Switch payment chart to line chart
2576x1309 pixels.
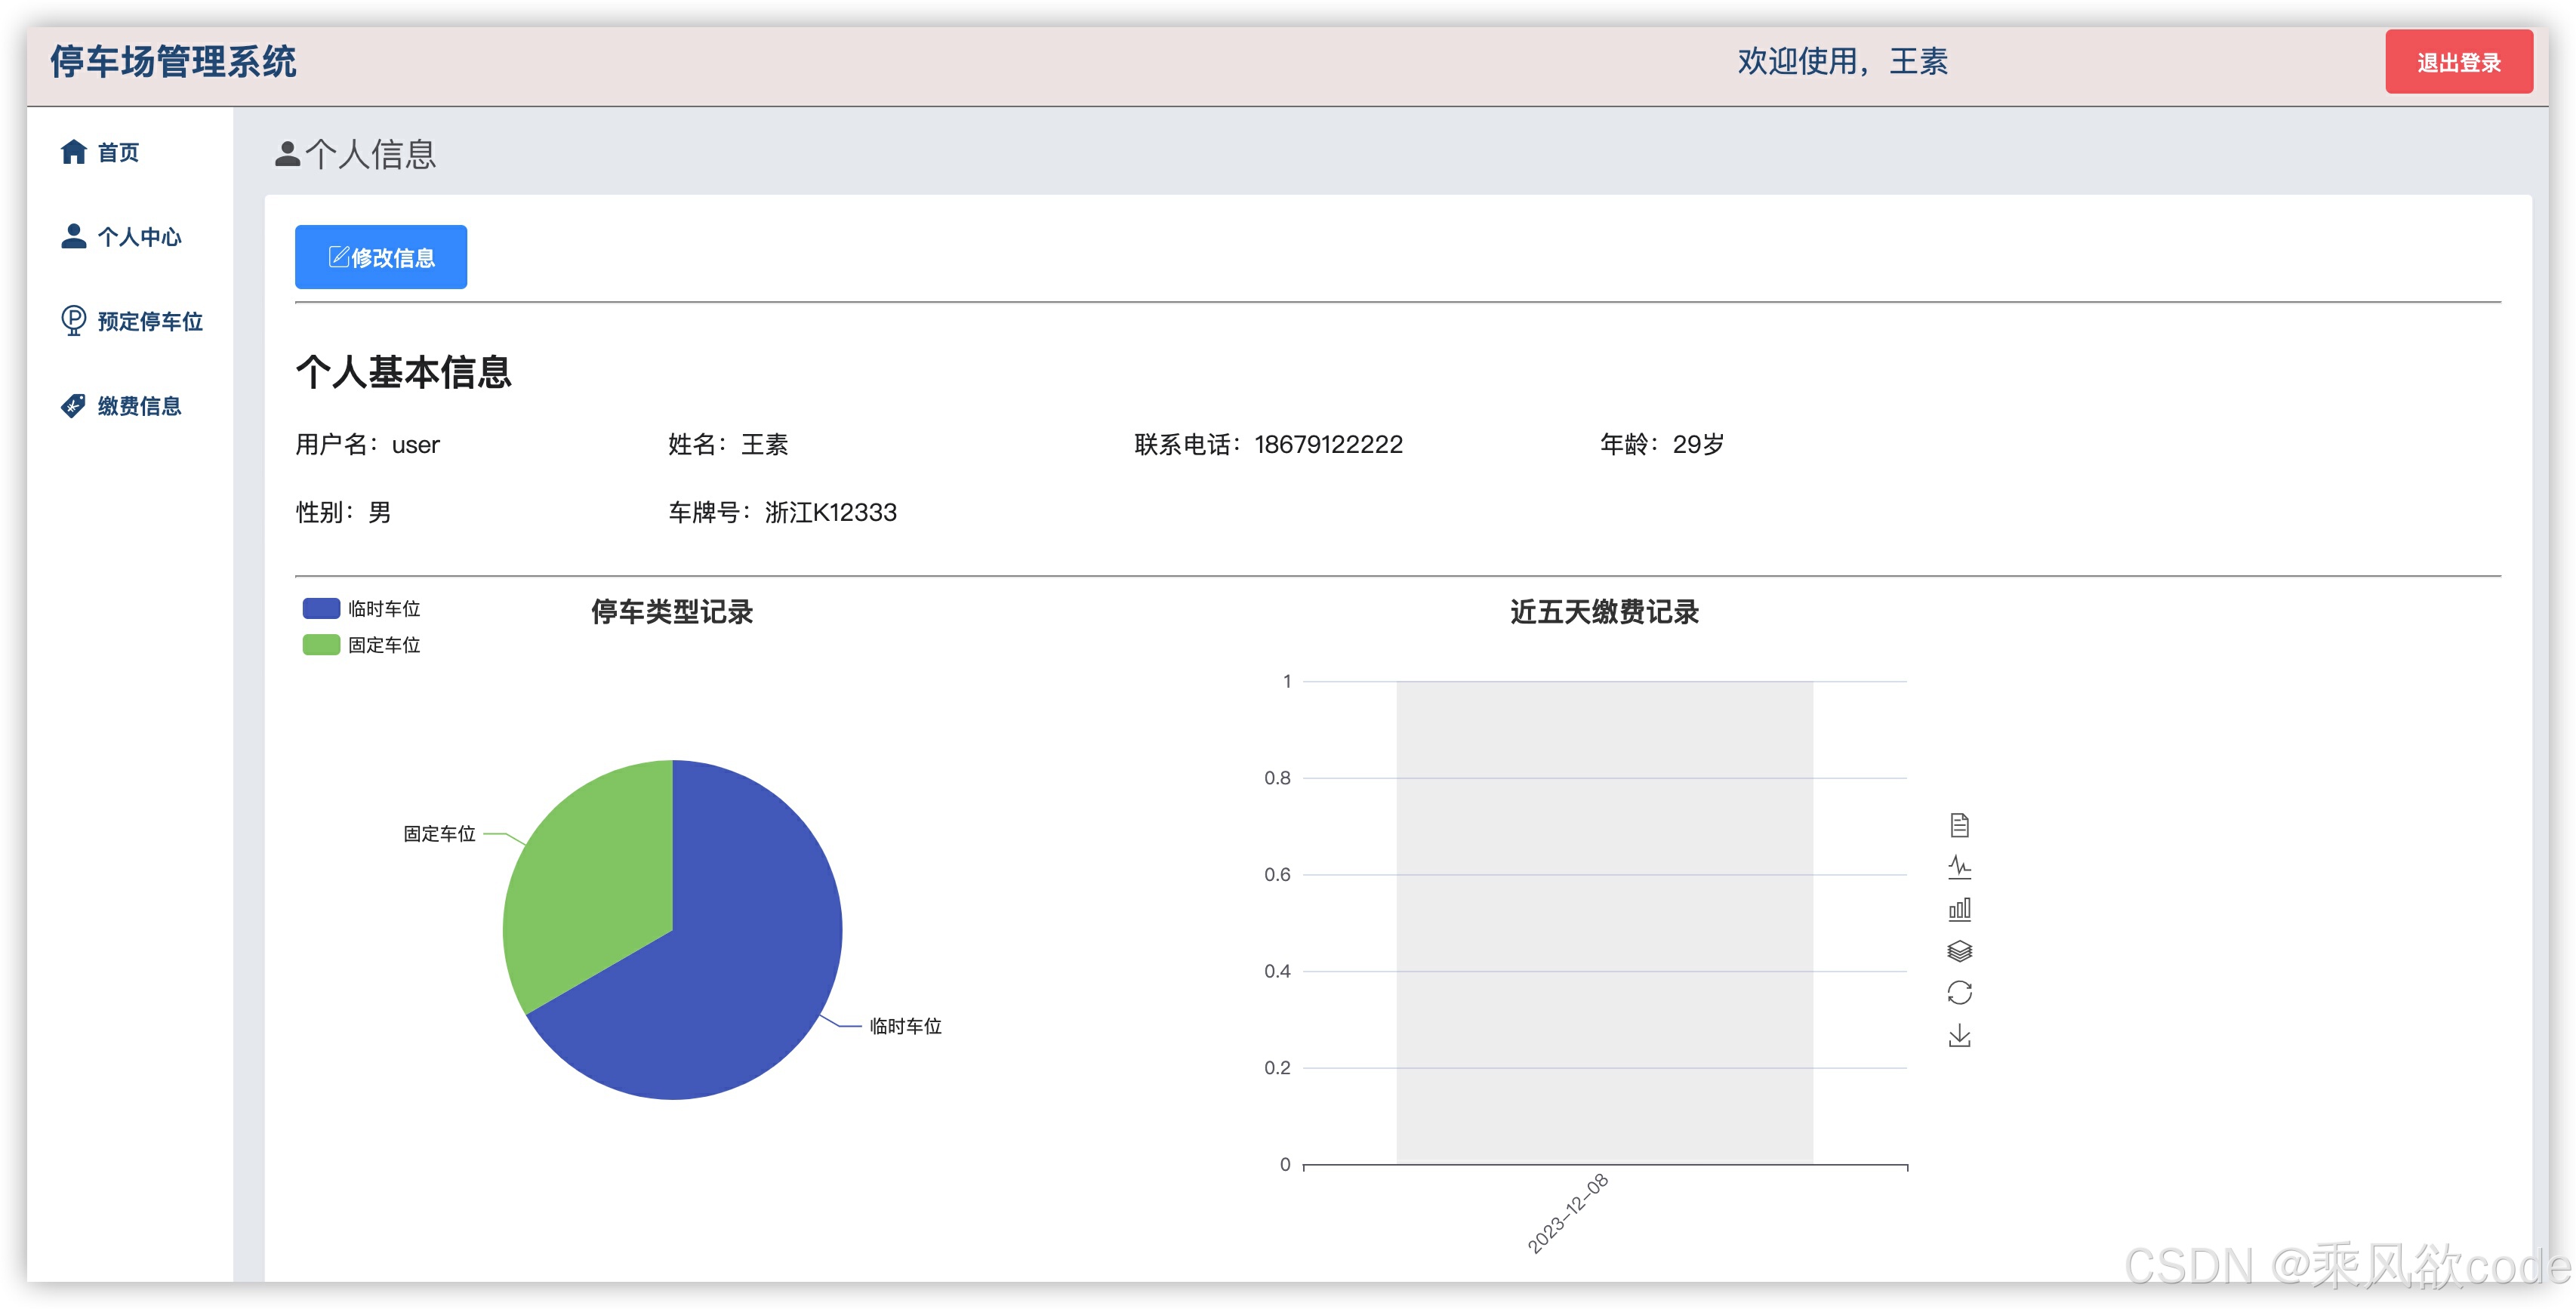(x=1961, y=866)
